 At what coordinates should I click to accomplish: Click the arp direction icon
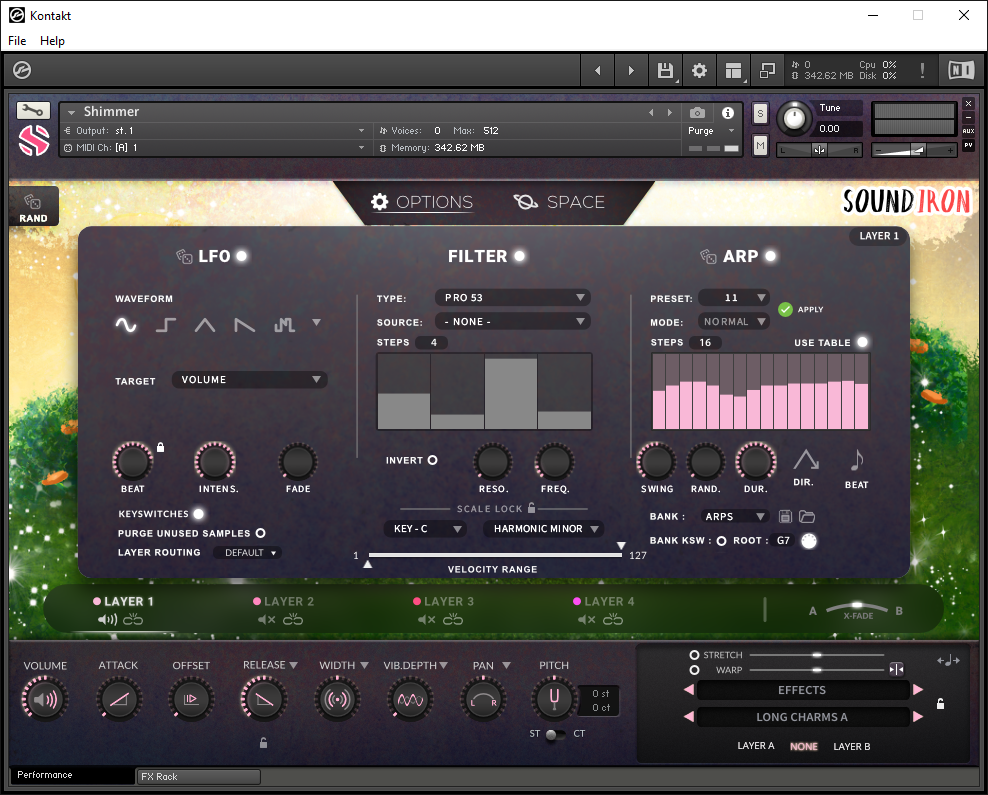[805, 460]
